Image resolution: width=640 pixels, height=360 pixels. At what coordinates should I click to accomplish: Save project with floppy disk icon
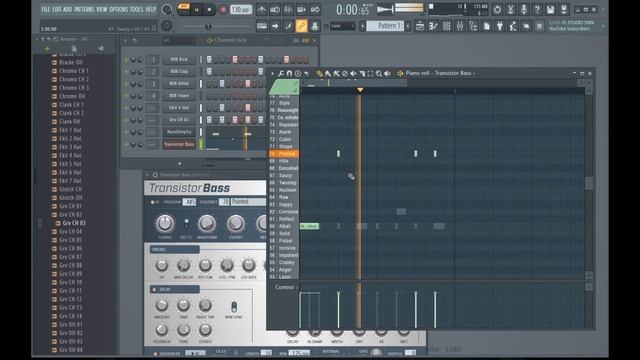550,9
